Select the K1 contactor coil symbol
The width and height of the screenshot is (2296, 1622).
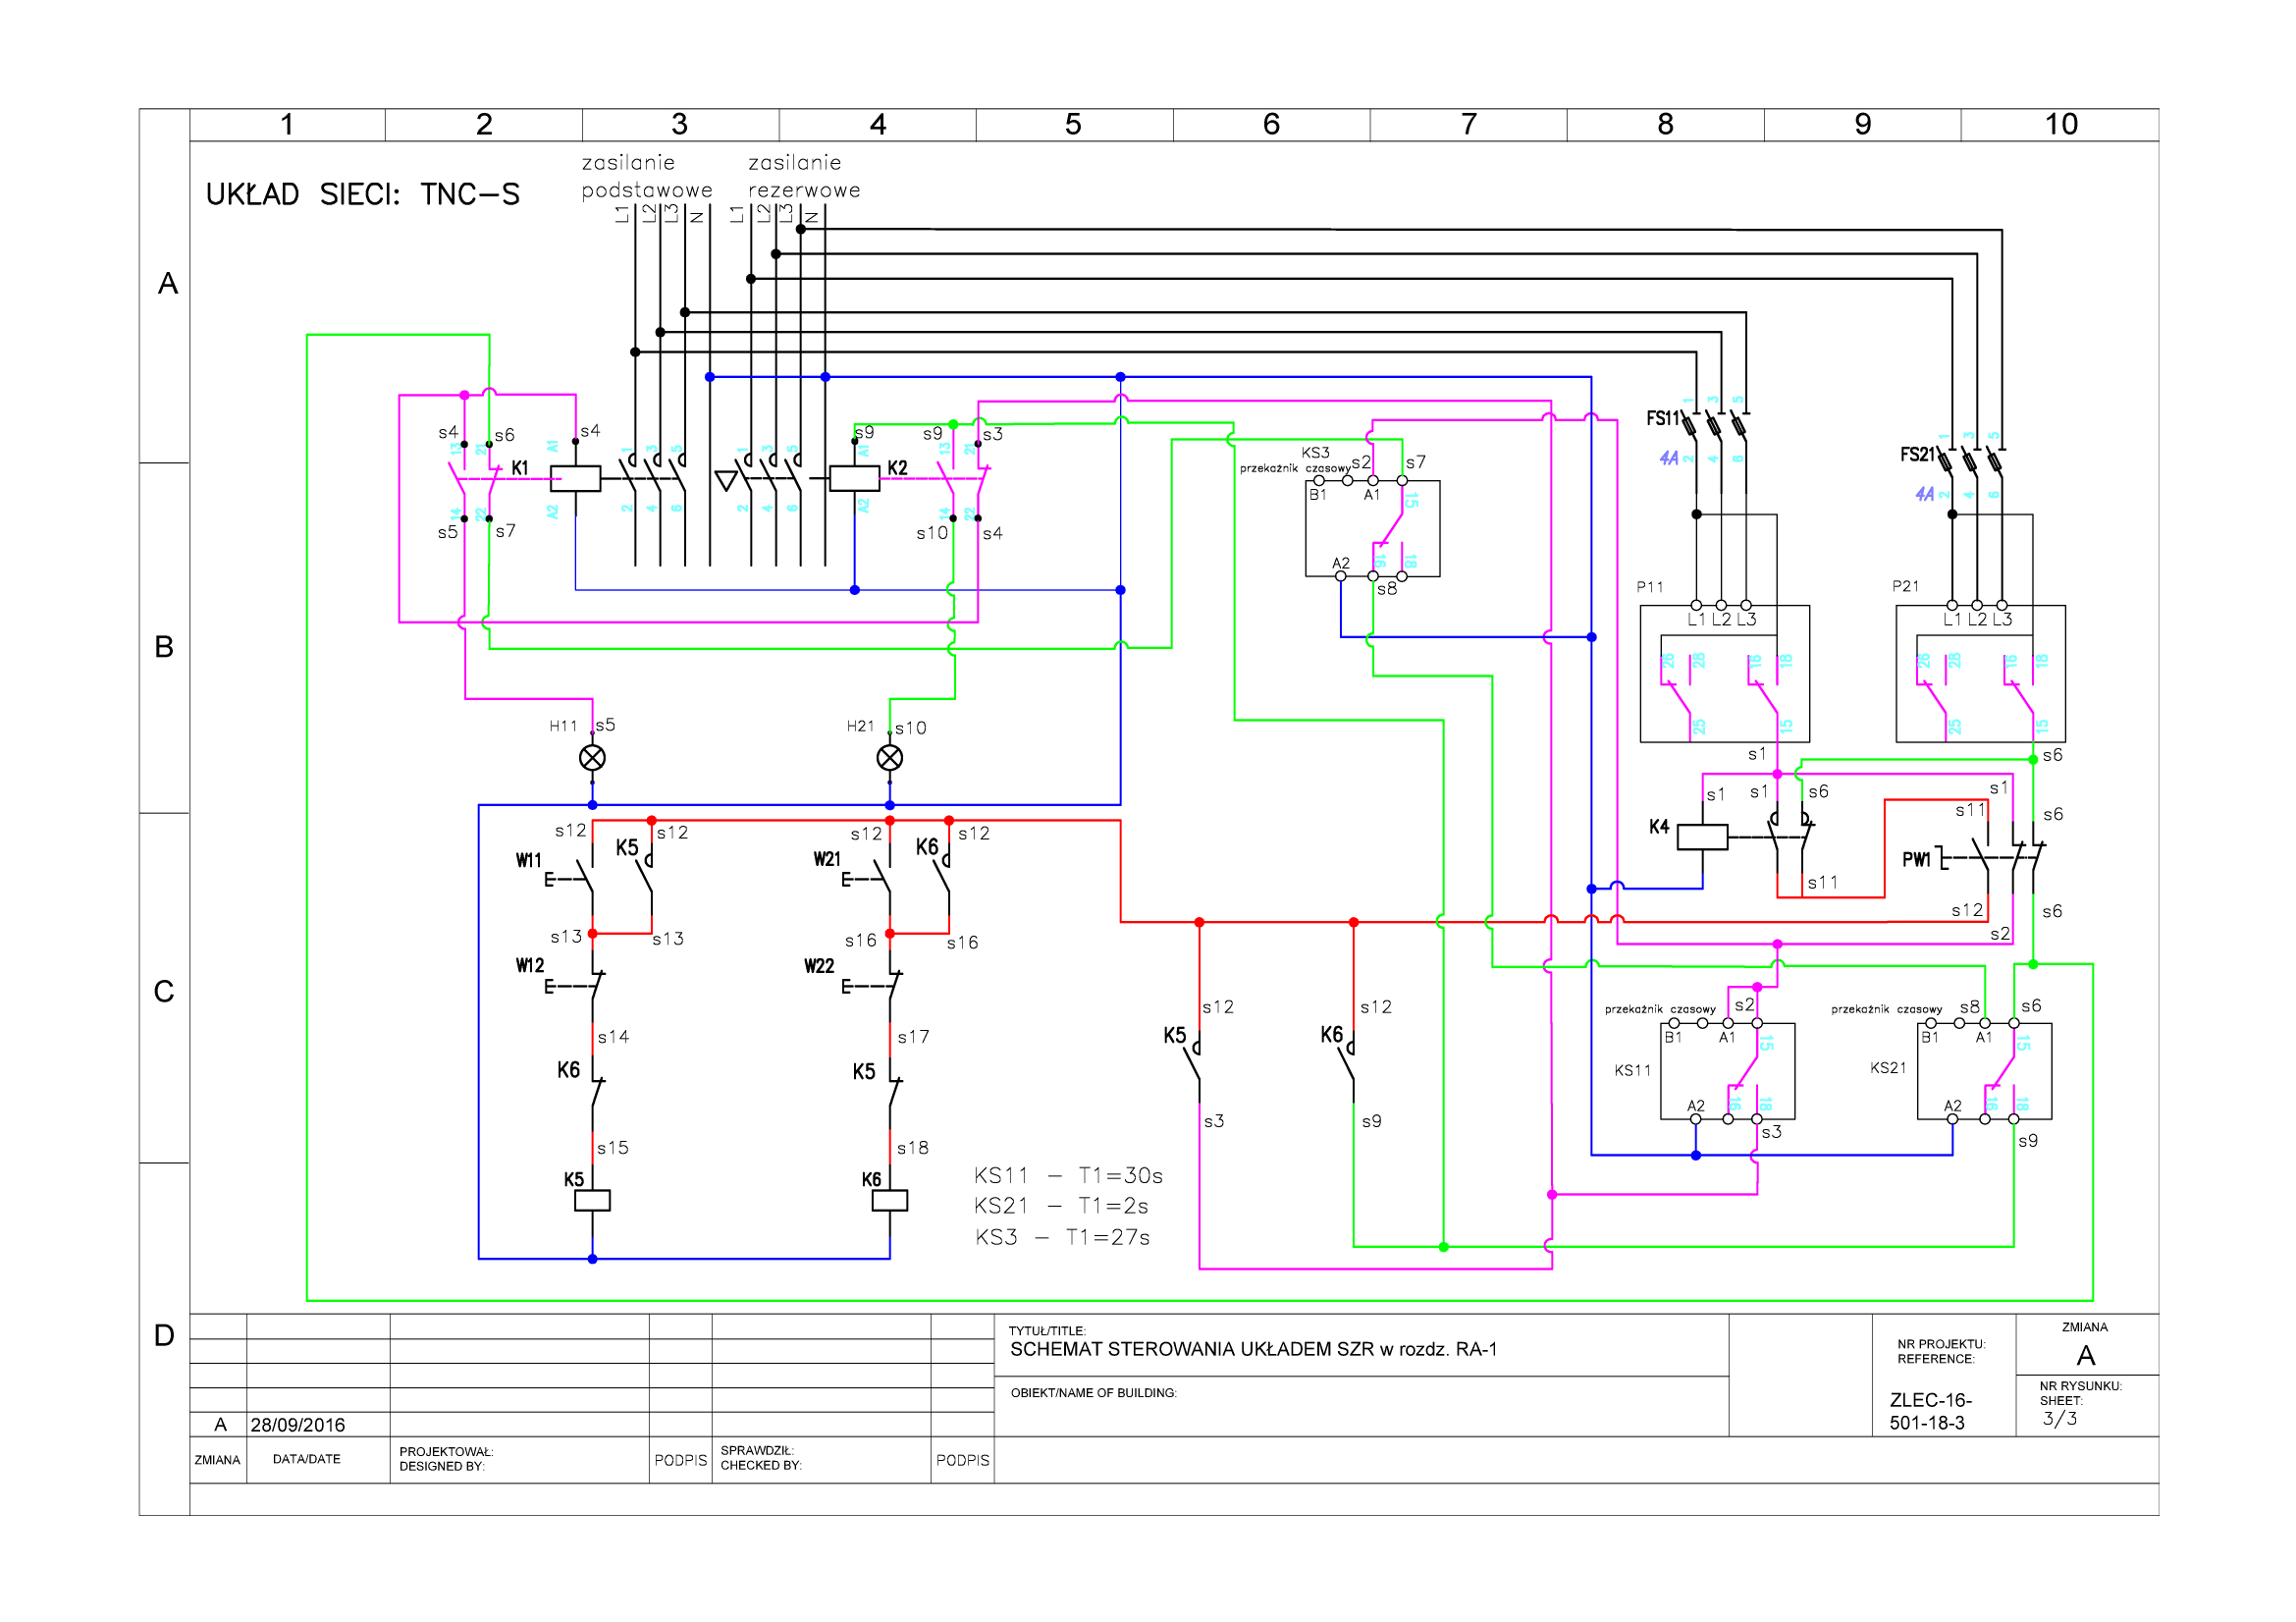(575, 479)
